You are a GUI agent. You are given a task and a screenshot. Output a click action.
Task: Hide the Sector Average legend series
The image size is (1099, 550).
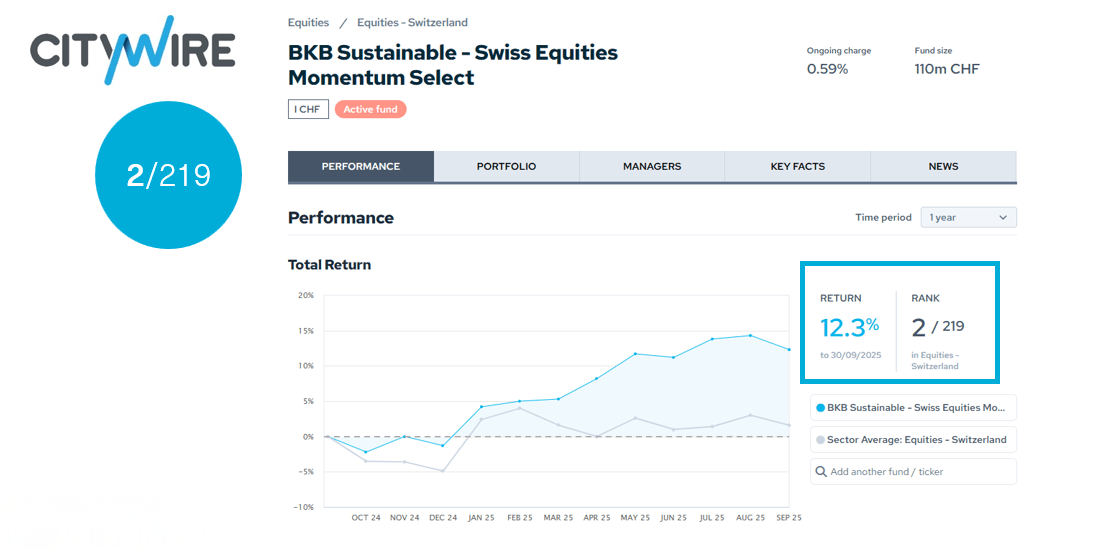tap(912, 440)
